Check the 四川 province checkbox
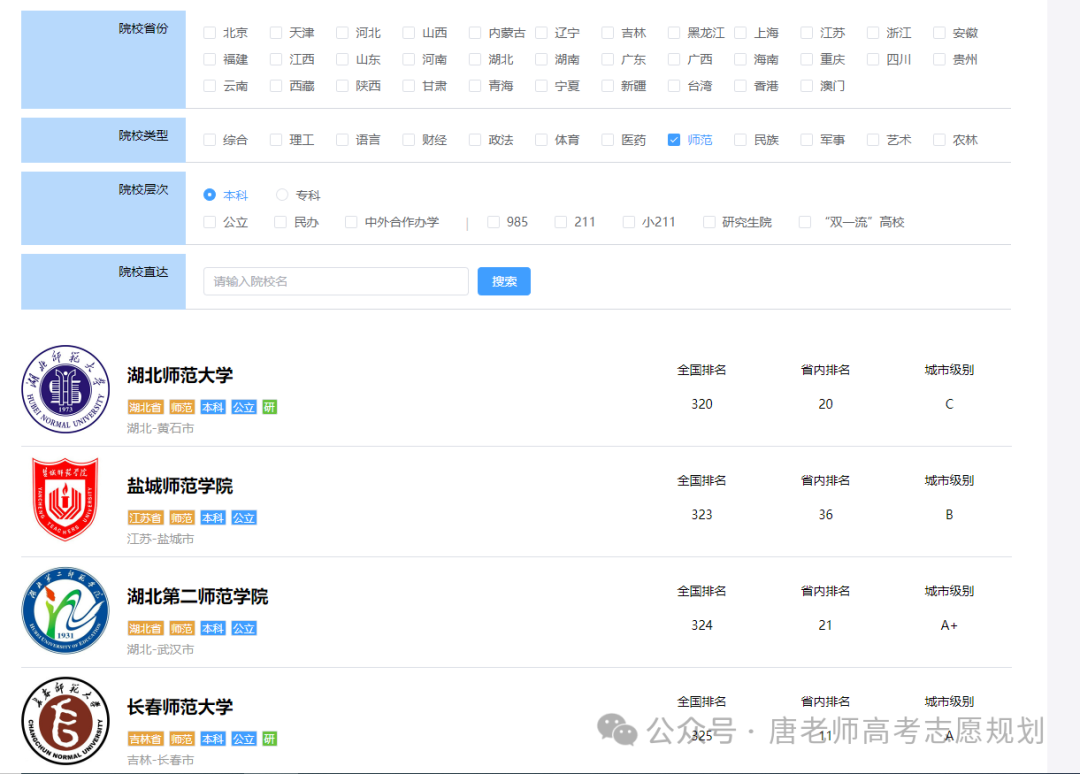1080x774 pixels. pyautogui.click(x=873, y=59)
